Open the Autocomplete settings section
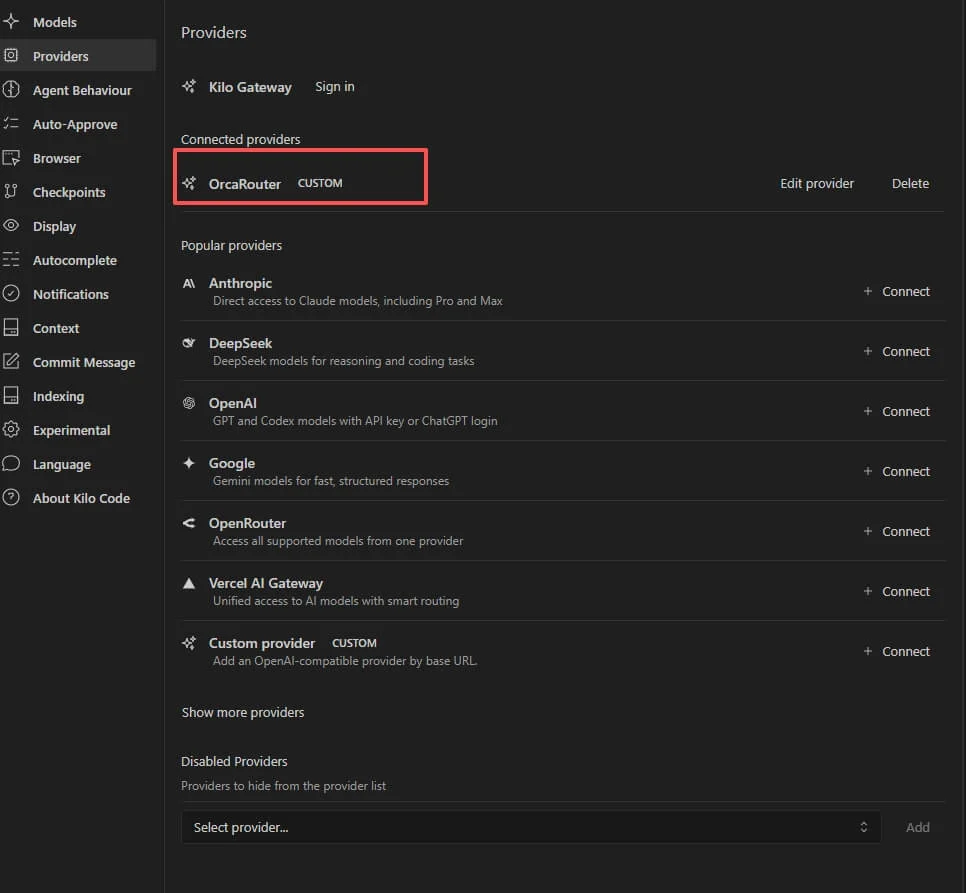The height and width of the screenshot is (893, 966). point(75,261)
